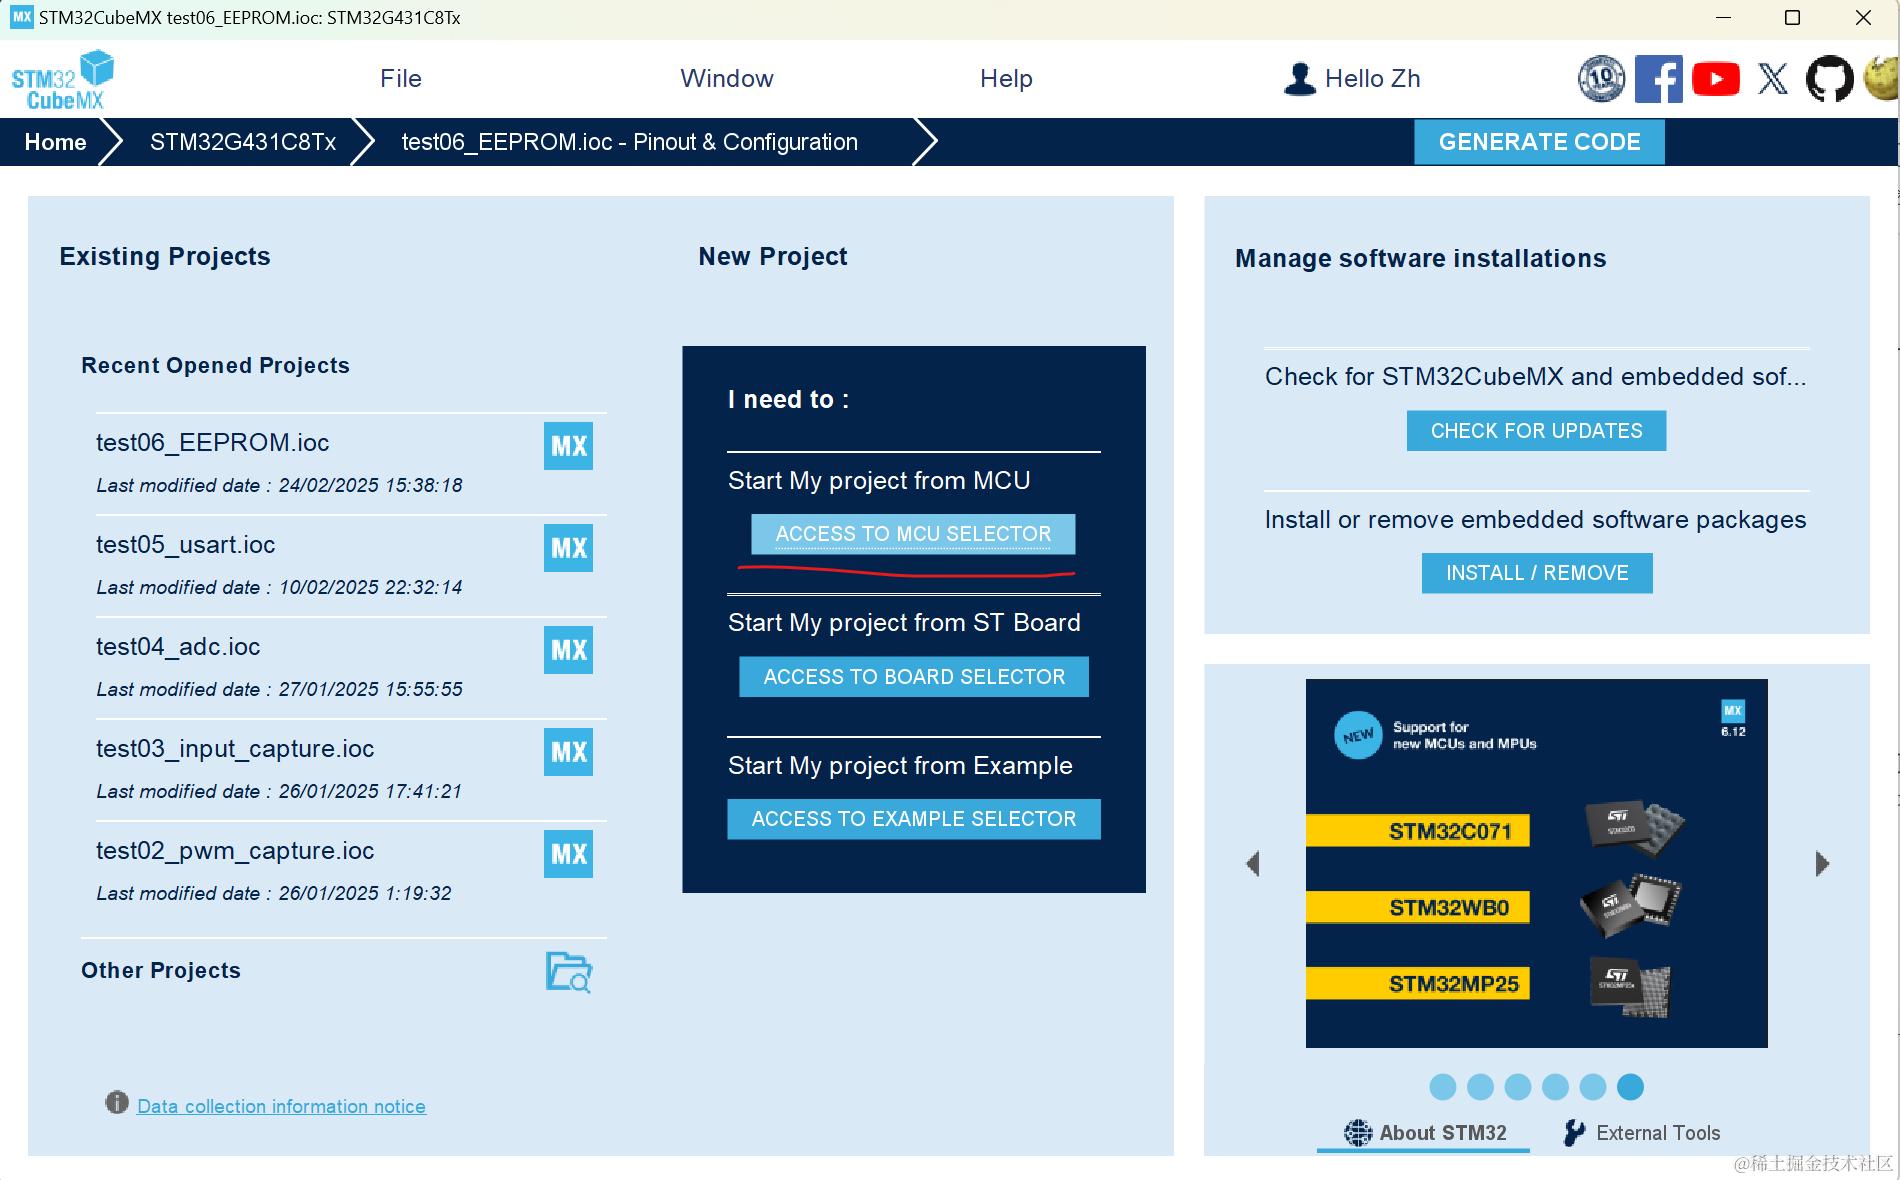Open the Window menu
Image resolution: width=1900 pixels, height=1180 pixels.
727,79
